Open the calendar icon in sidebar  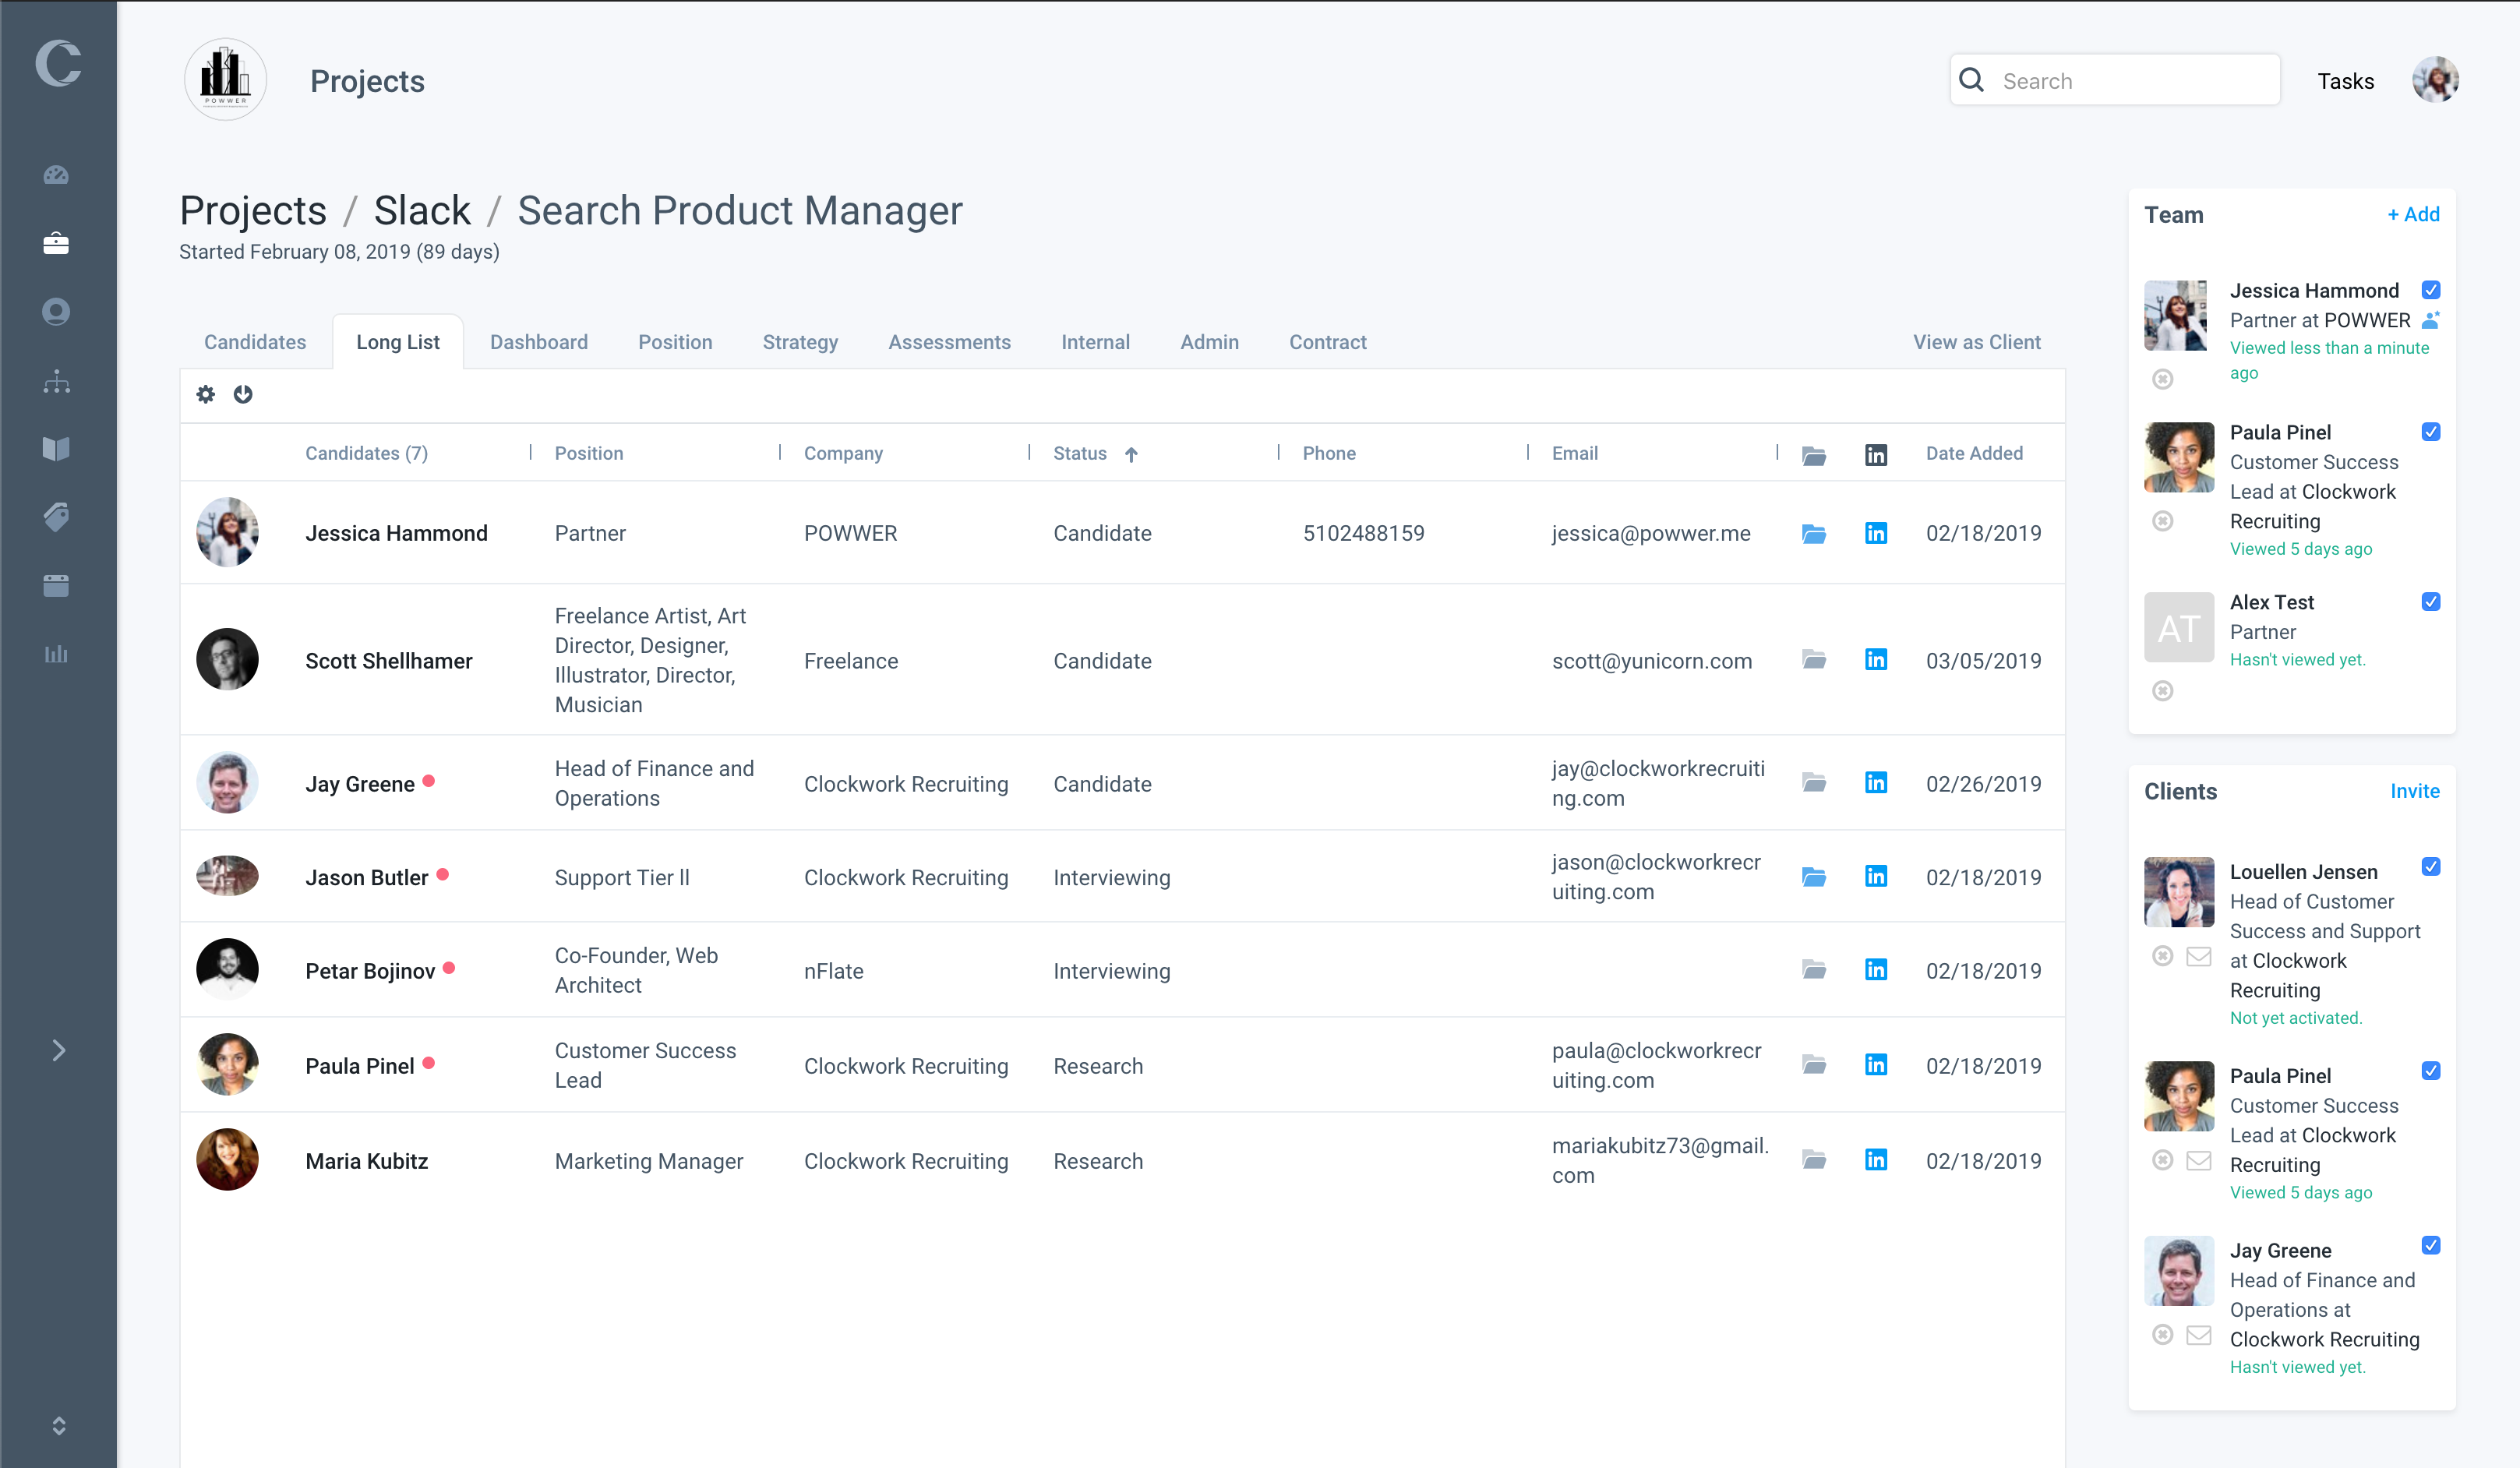pos(56,585)
